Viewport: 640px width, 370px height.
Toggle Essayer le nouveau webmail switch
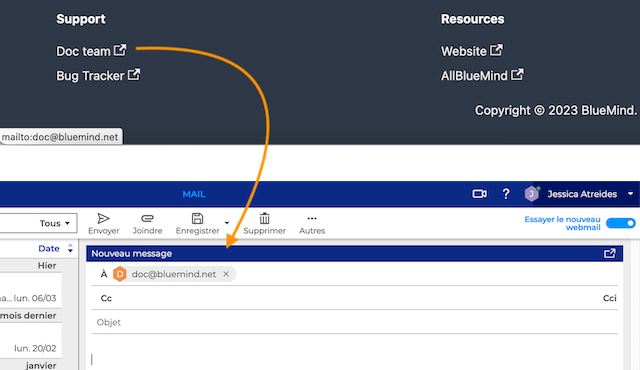[620, 223]
